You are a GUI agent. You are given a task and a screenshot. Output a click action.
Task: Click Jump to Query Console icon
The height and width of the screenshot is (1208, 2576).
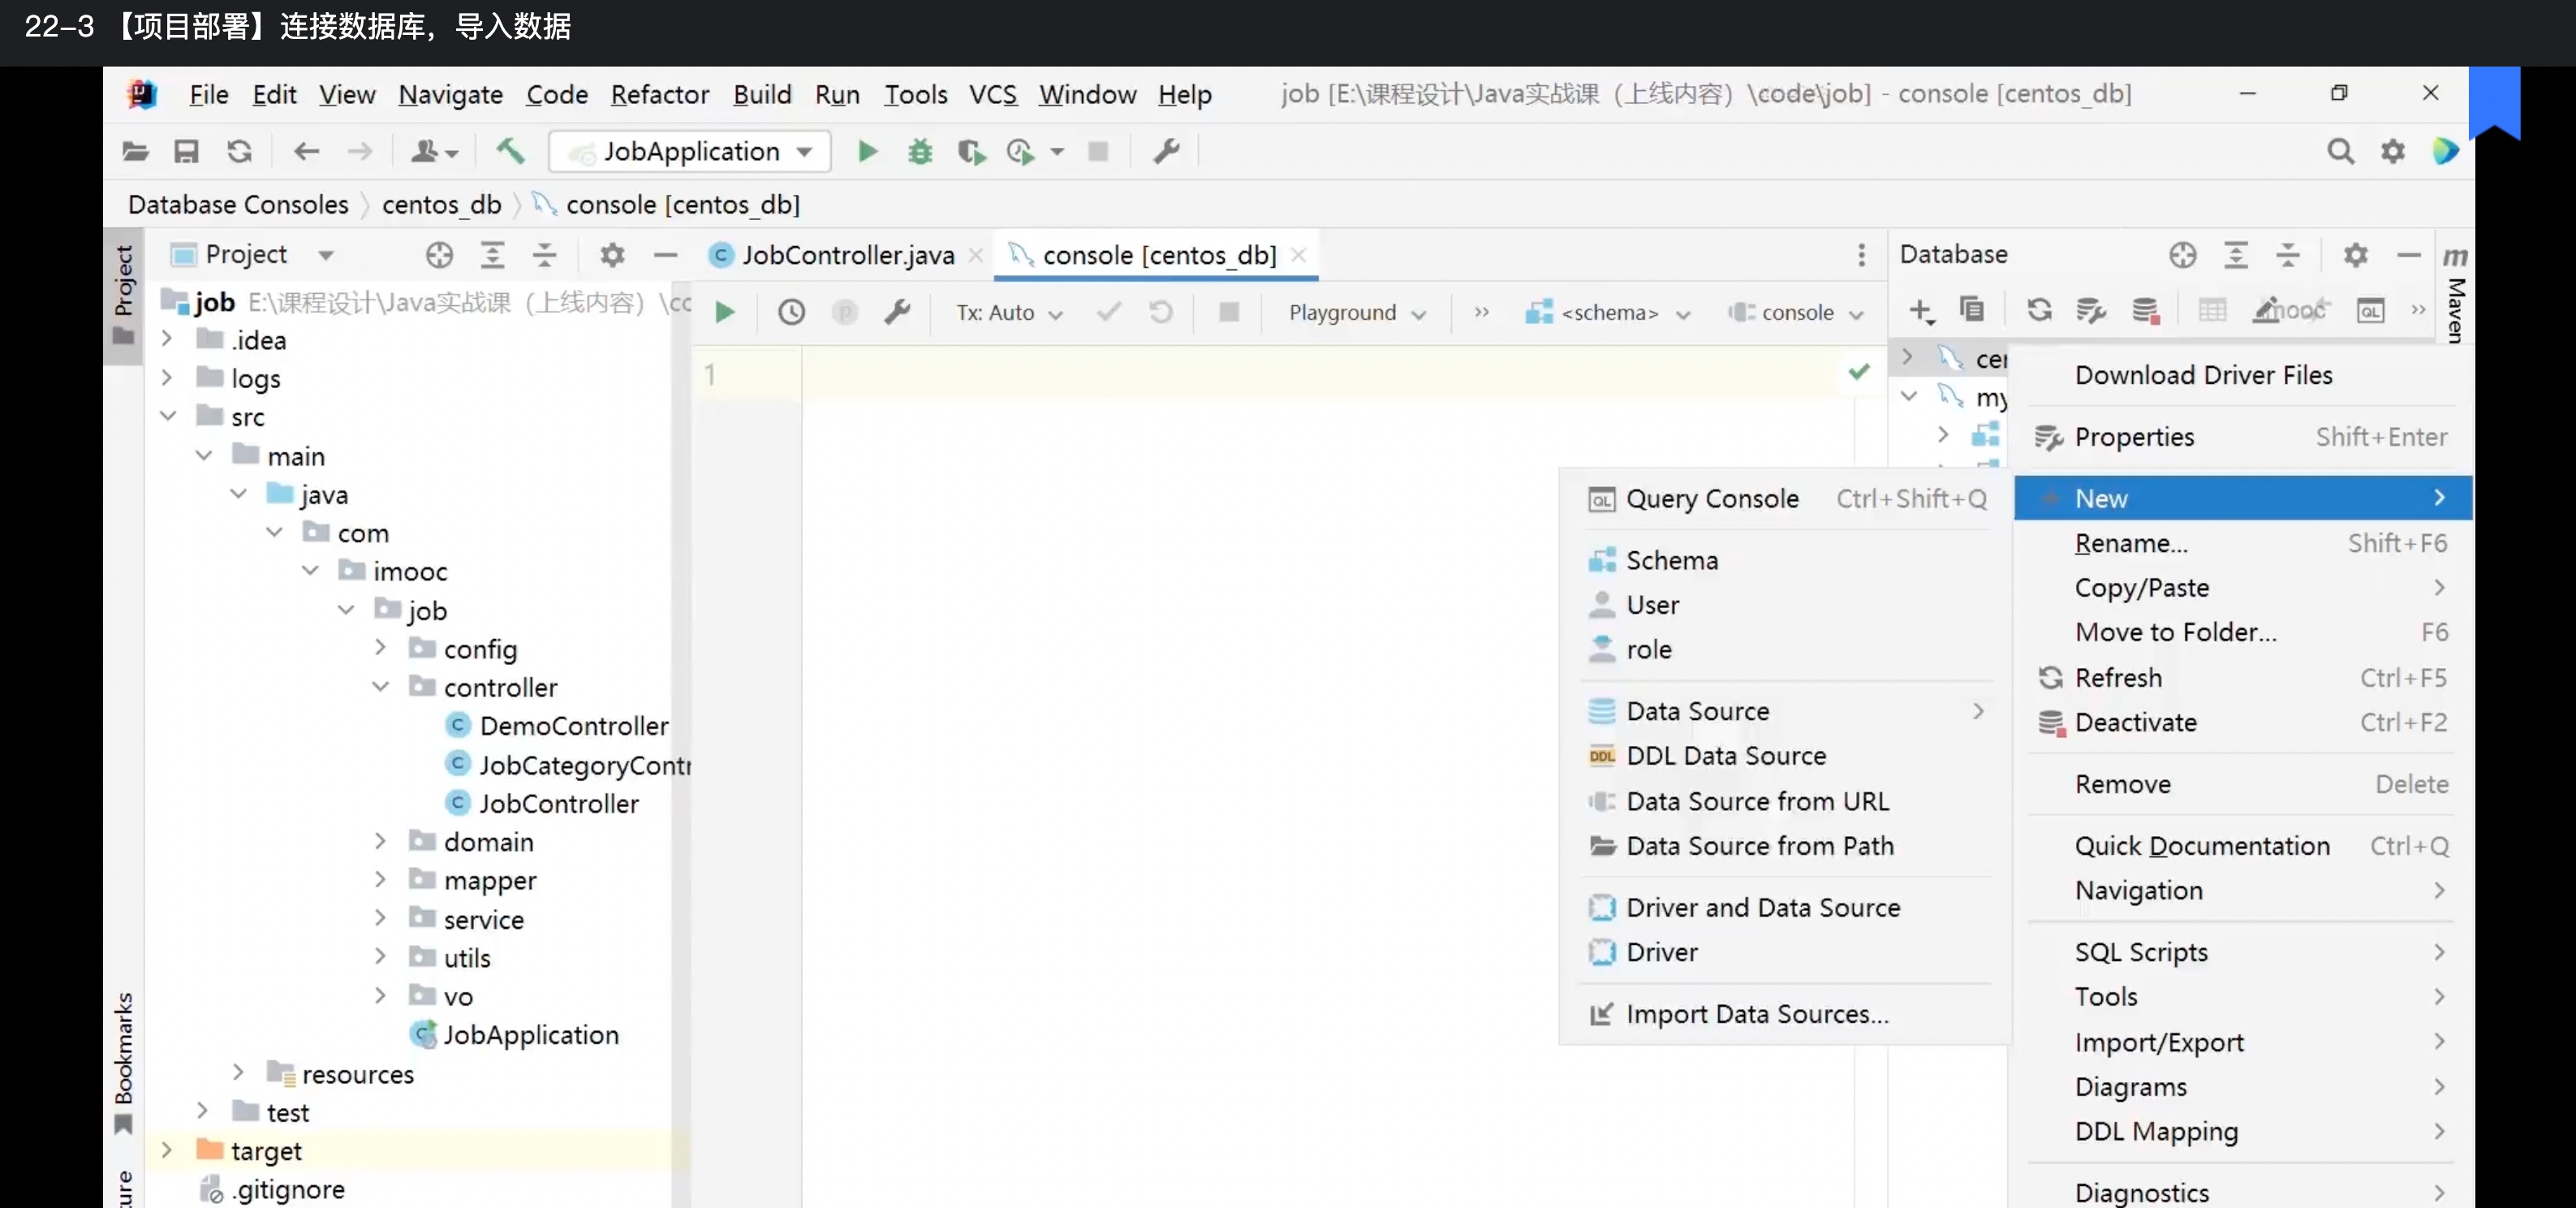(2370, 311)
